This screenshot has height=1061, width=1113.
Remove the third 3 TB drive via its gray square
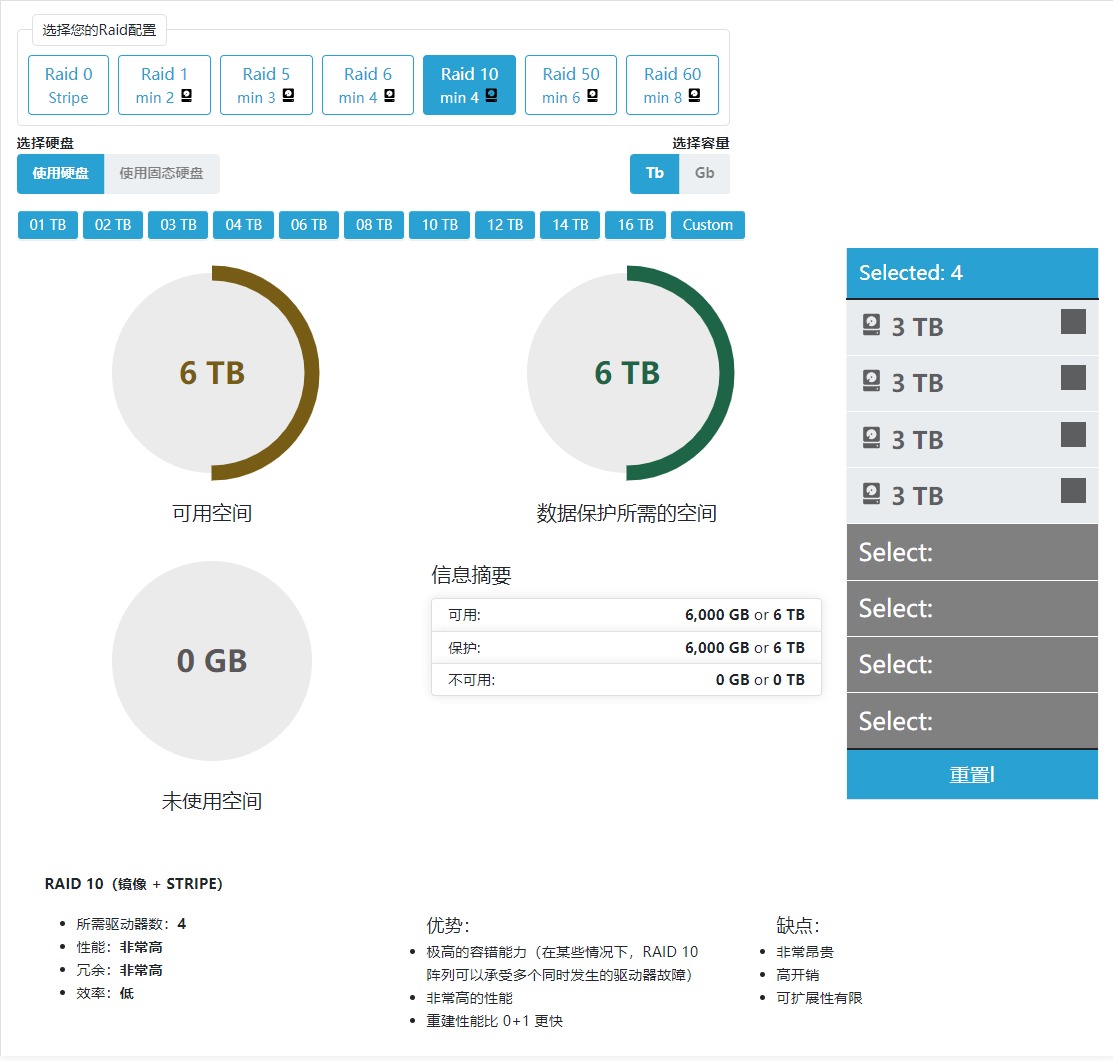coord(1073,434)
